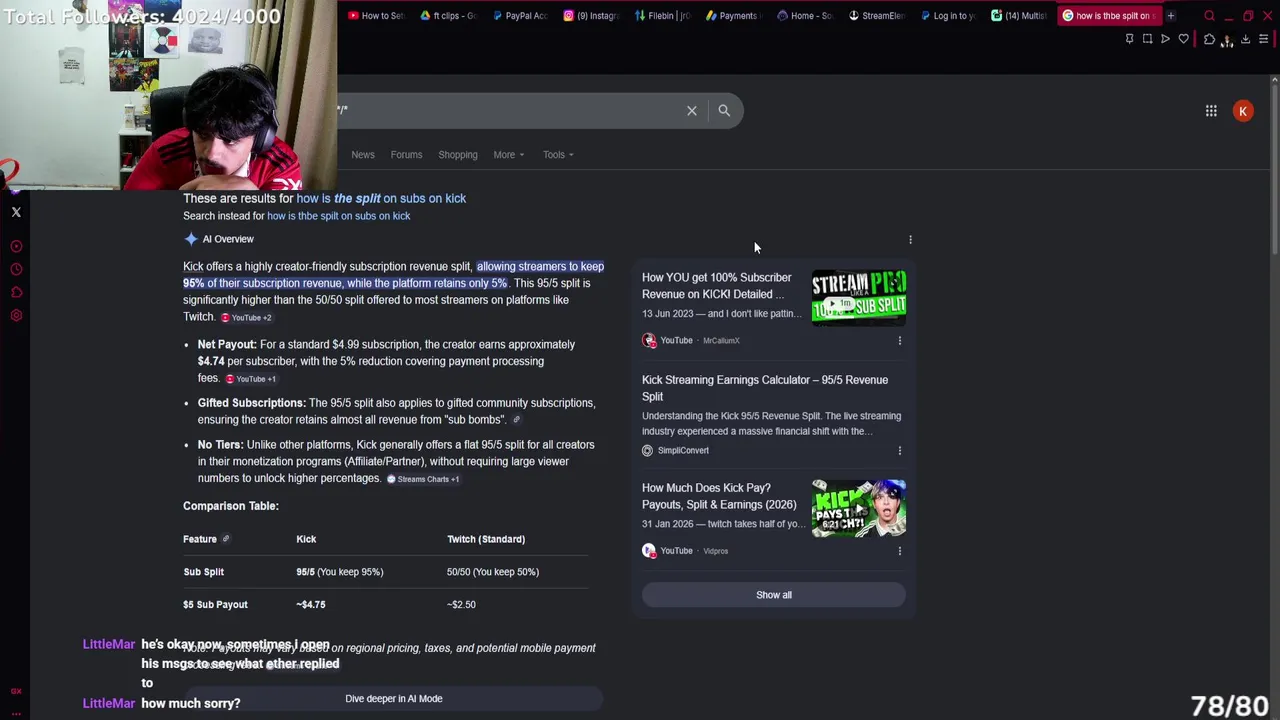Open the Google apps grid
This screenshot has height=720, width=1280.
[x=1211, y=111]
